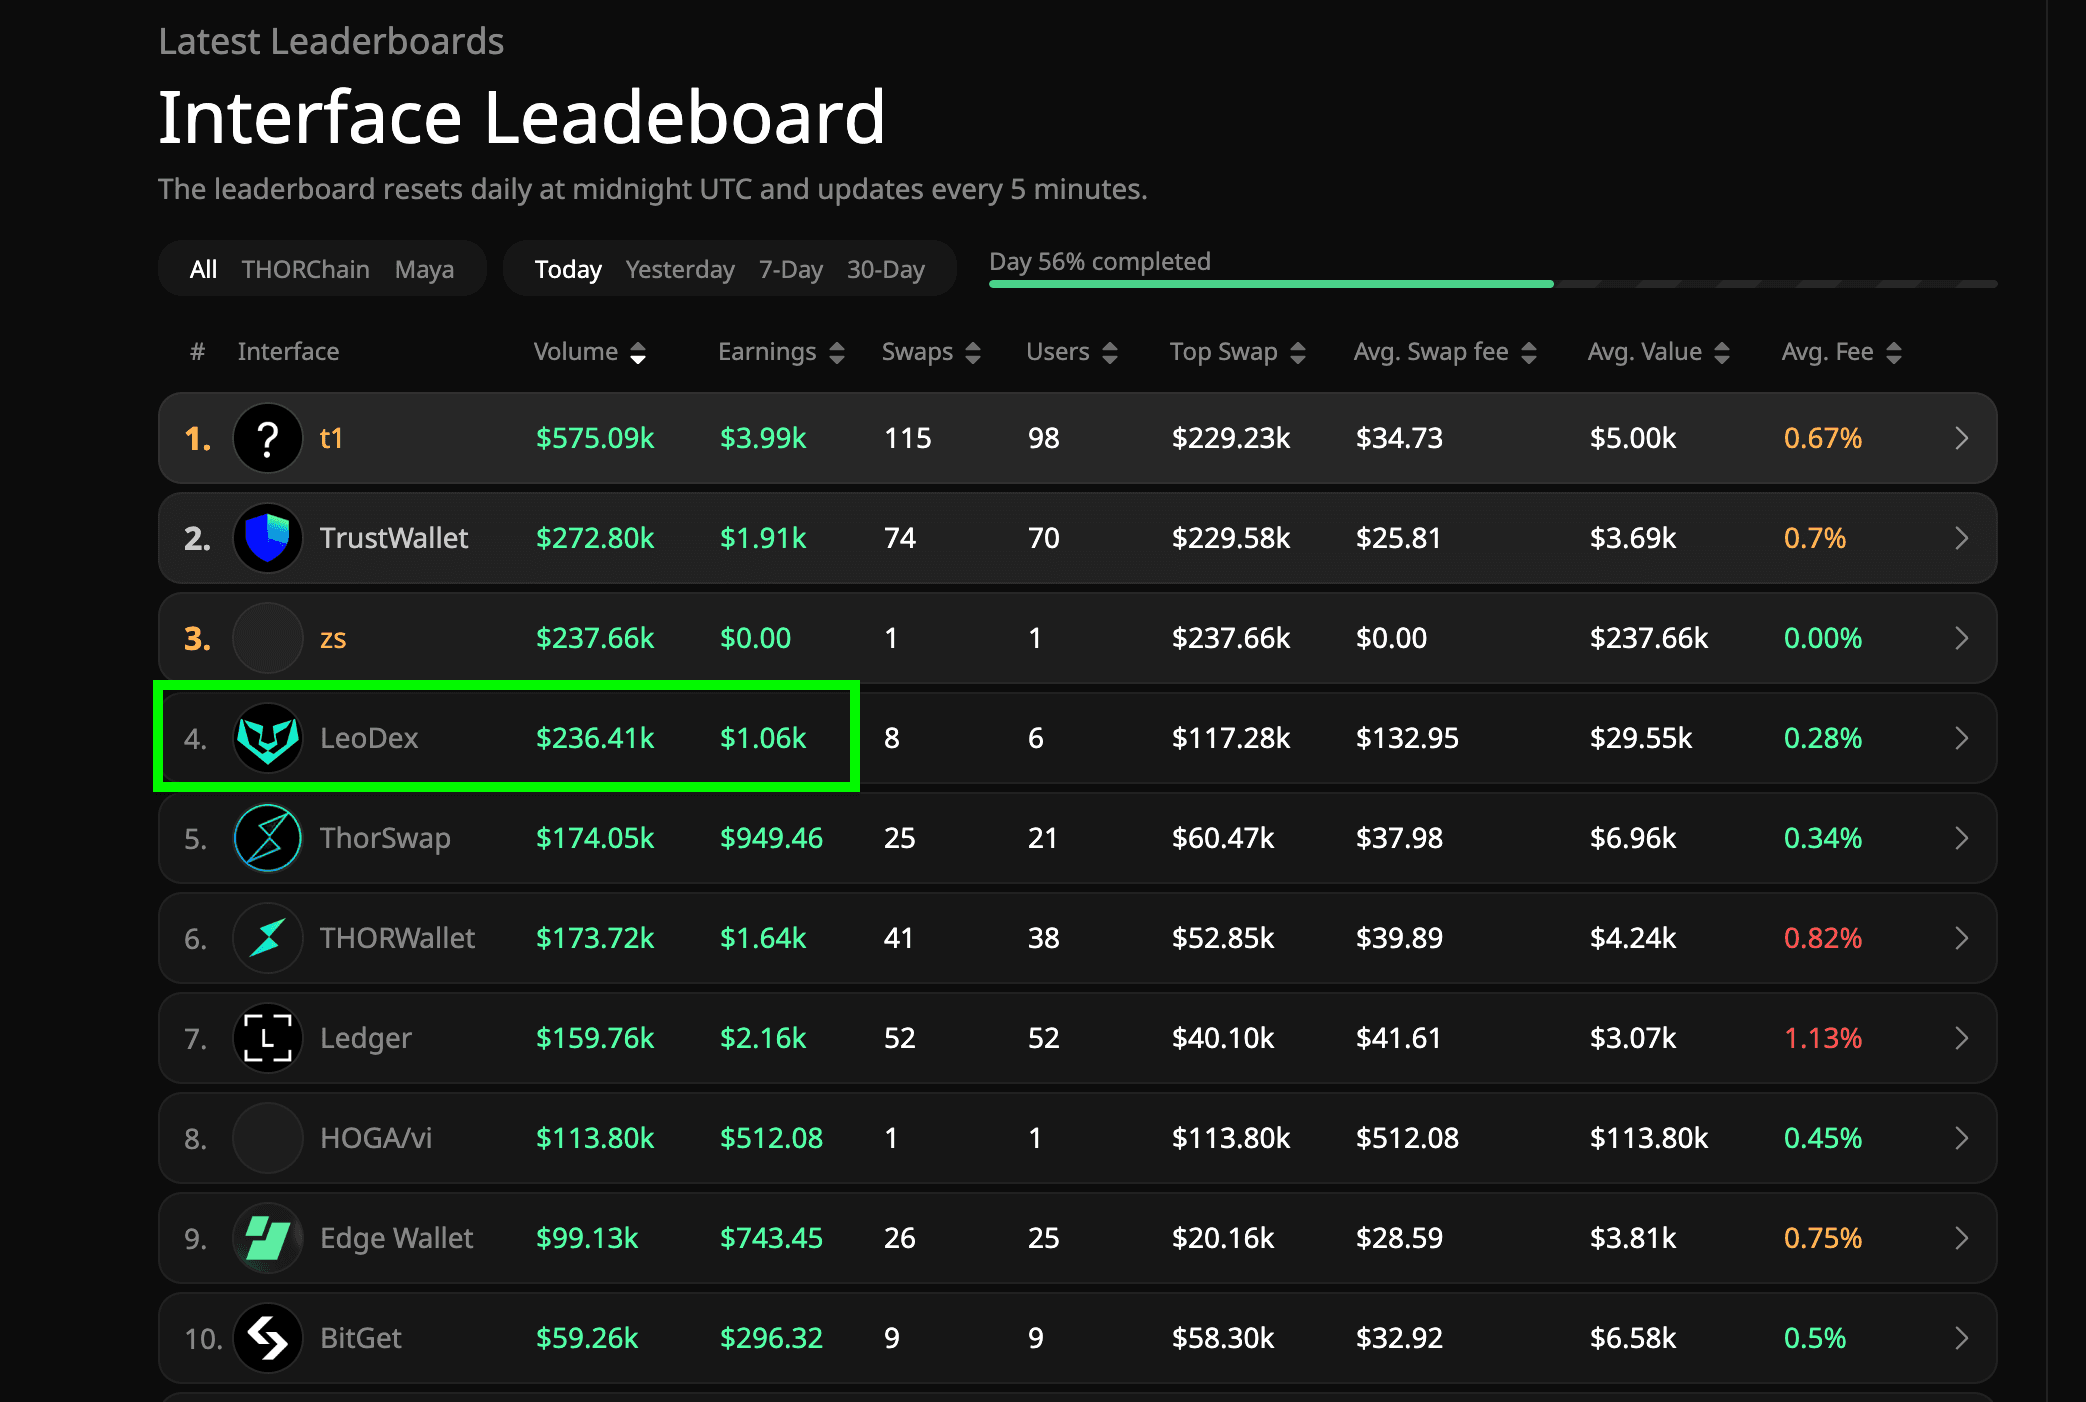Sort by Avg. Value arrows
This screenshot has height=1402, width=2086.
coord(1721,353)
